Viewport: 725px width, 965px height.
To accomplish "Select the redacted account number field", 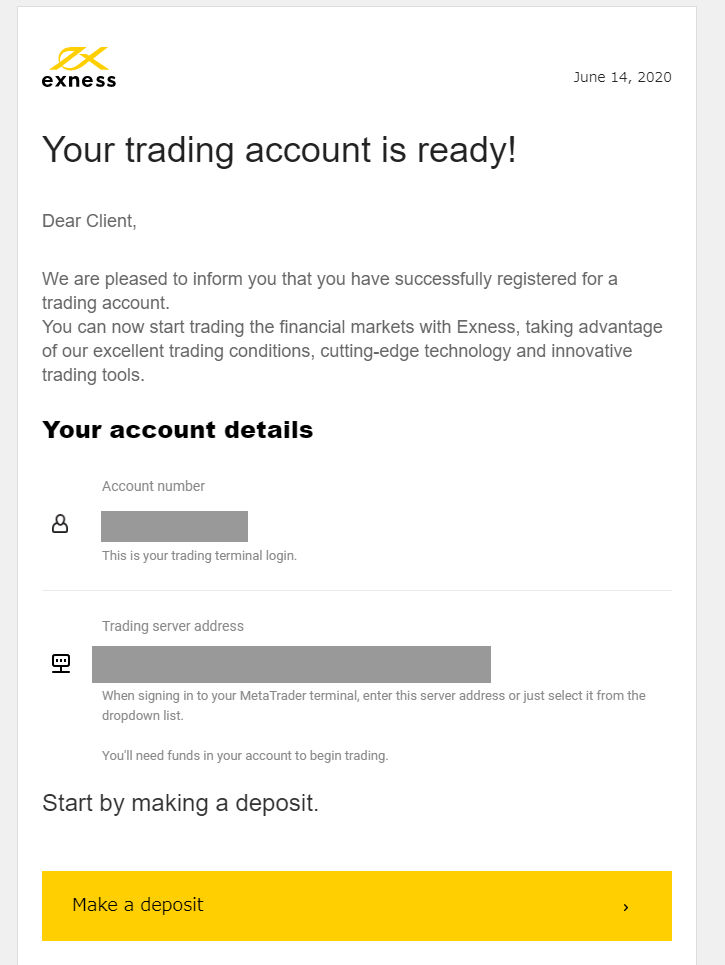I will tap(174, 526).
